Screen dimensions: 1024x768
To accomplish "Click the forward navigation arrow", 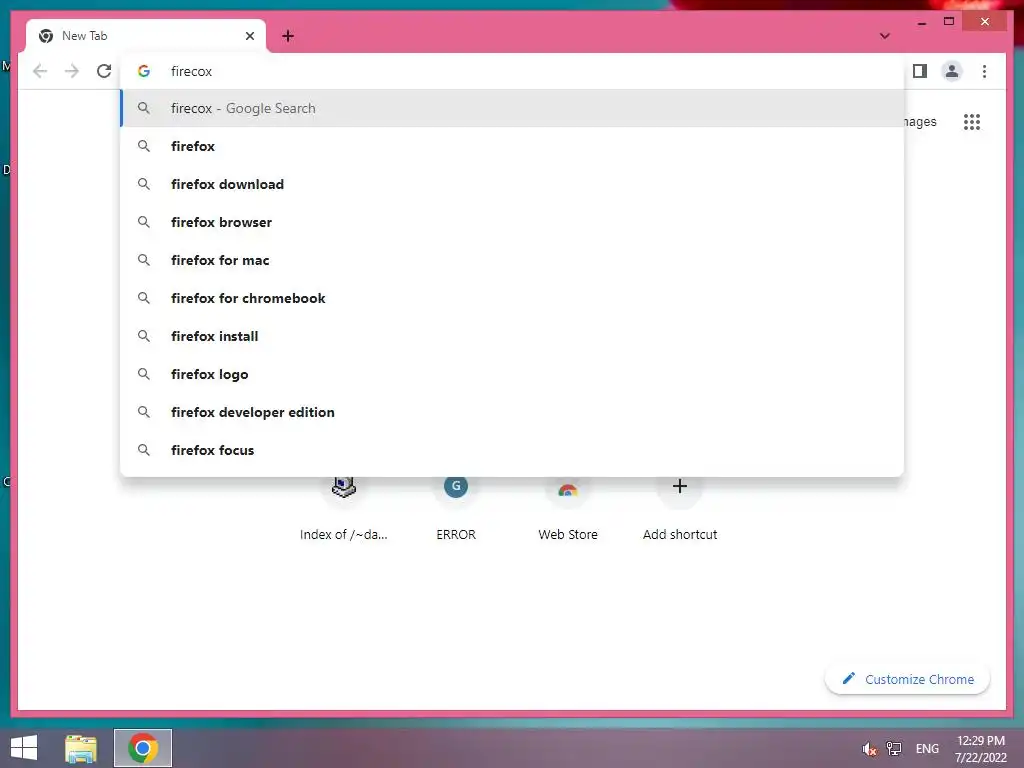I will (72, 71).
